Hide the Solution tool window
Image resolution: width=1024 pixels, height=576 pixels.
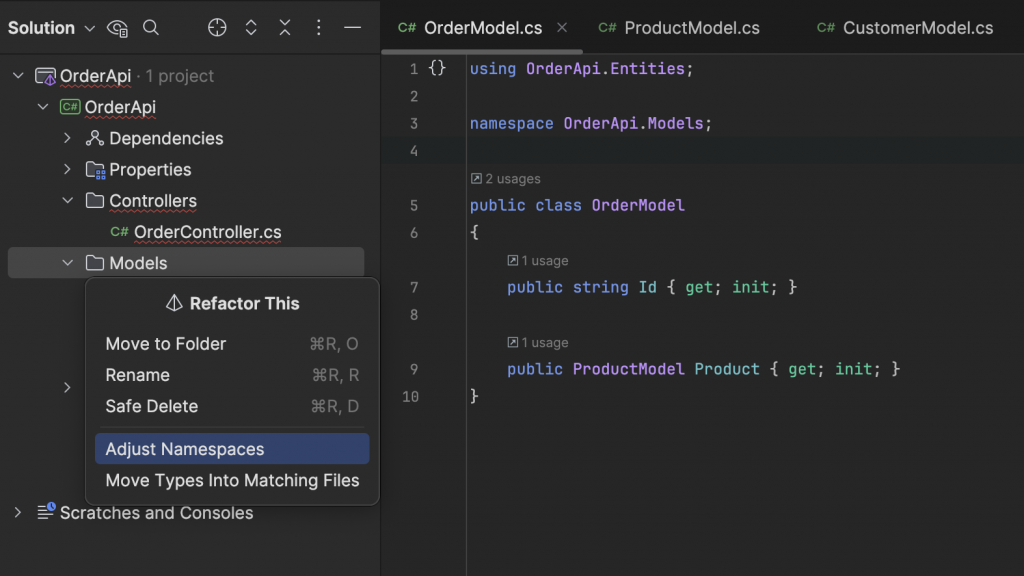352,28
